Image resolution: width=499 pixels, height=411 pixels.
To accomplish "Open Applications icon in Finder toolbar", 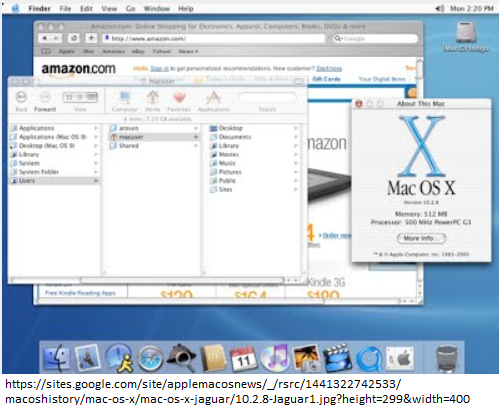I will pyautogui.click(x=214, y=98).
